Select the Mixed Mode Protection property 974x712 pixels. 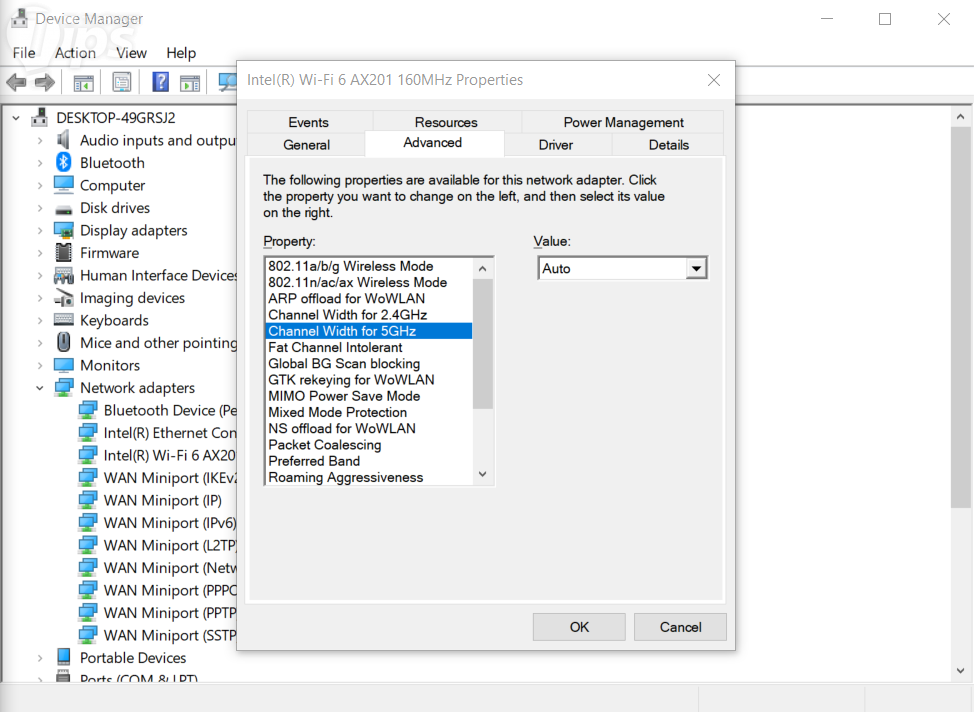tap(369, 412)
